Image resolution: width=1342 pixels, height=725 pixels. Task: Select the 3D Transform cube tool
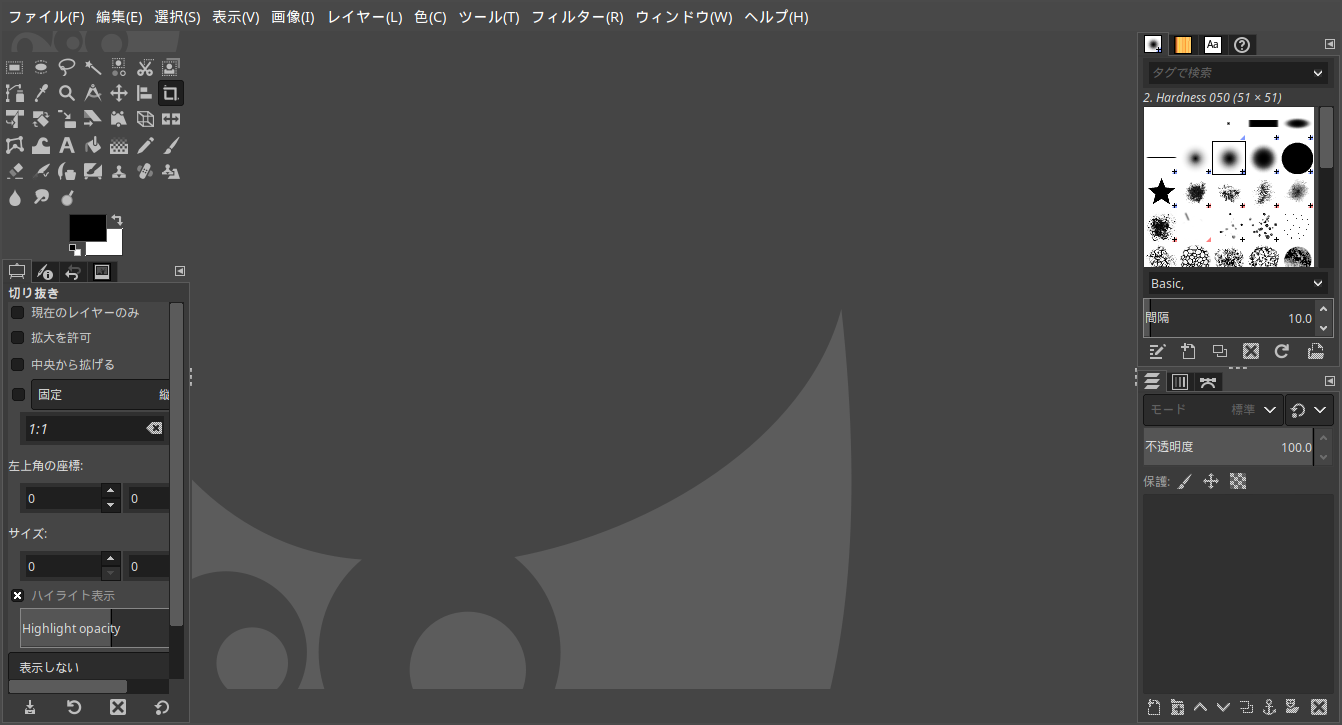[x=145, y=119]
